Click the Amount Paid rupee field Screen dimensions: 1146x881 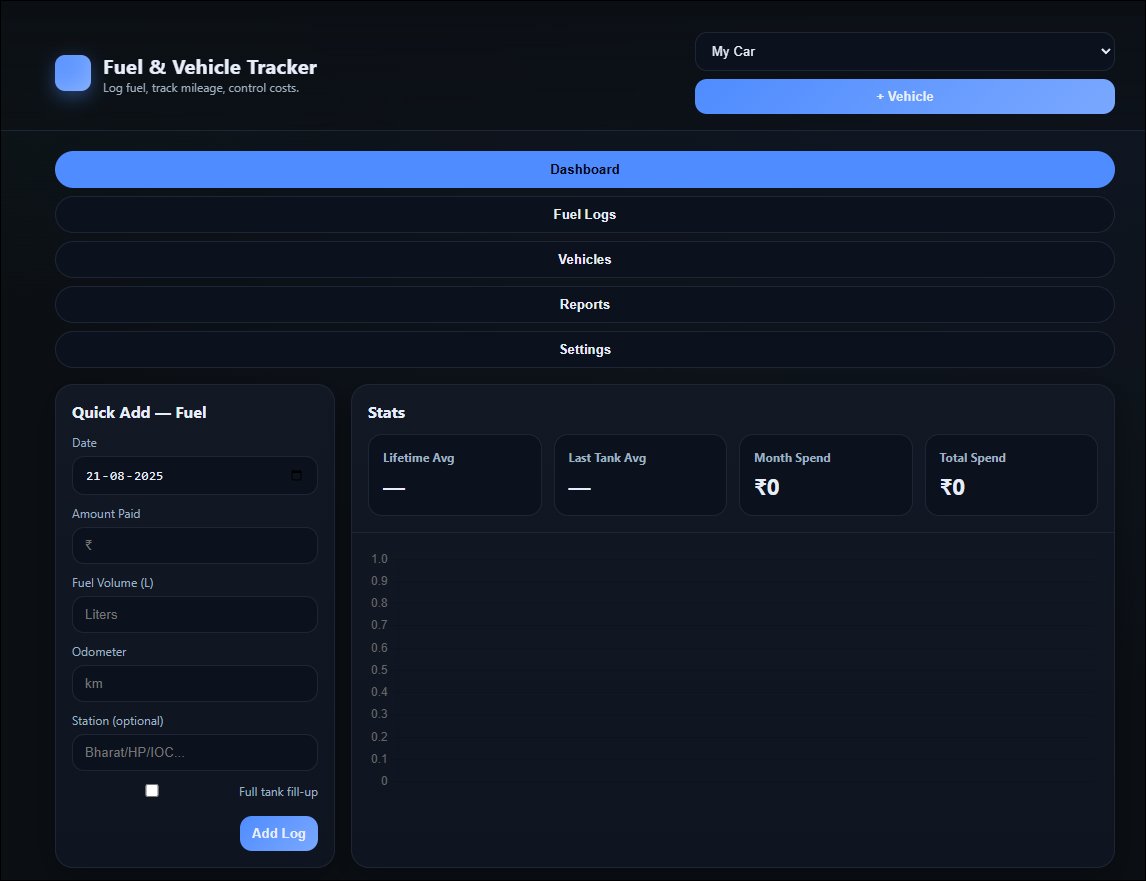(x=194, y=545)
